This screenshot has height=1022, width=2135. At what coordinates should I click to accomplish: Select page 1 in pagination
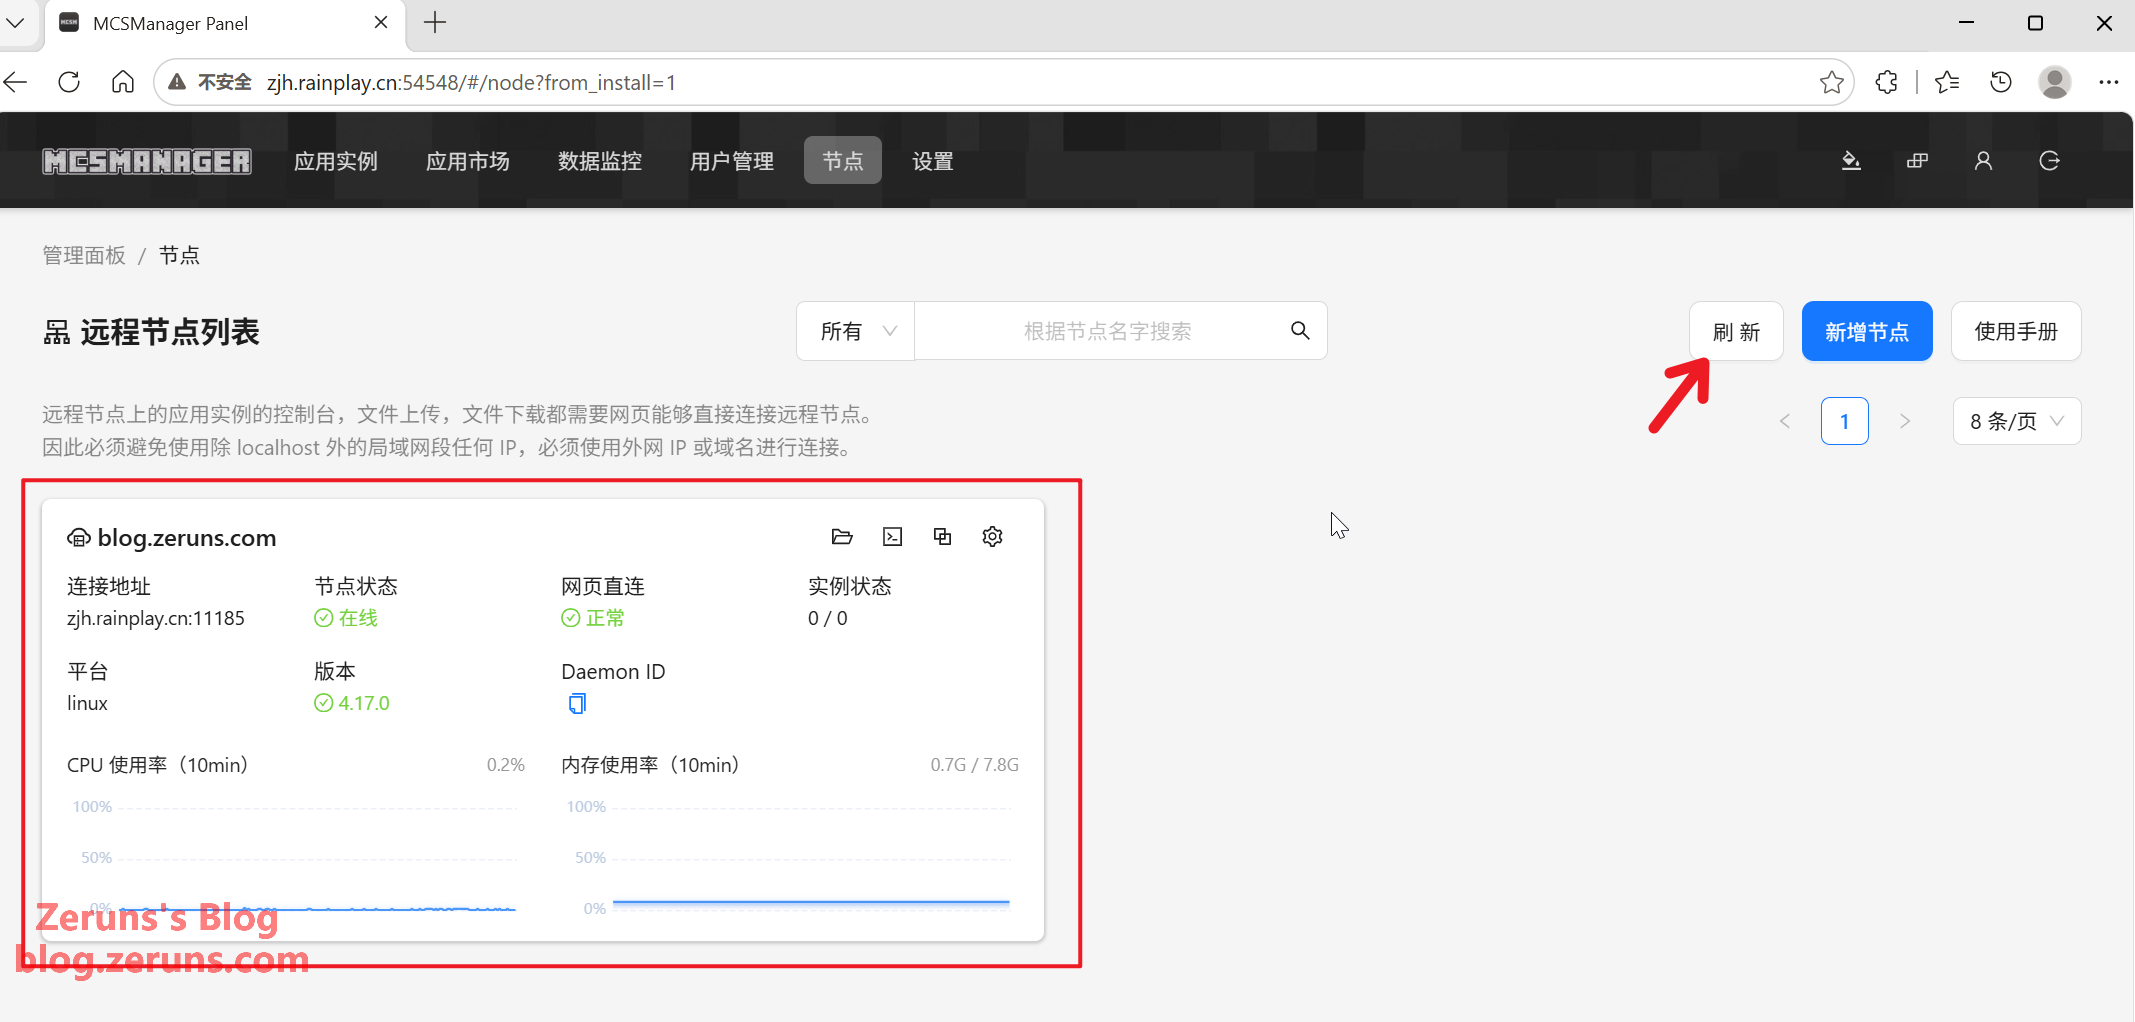pyautogui.click(x=1845, y=421)
